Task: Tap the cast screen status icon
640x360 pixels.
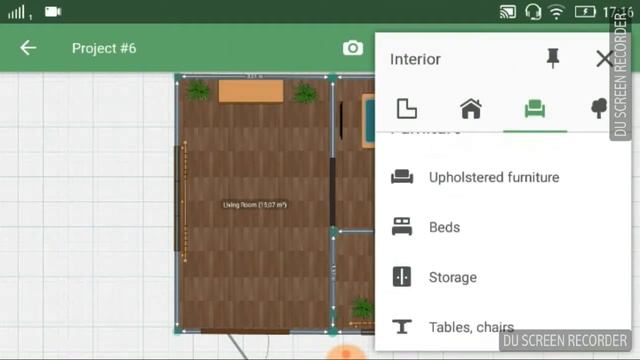Action: click(x=508, y=12)
